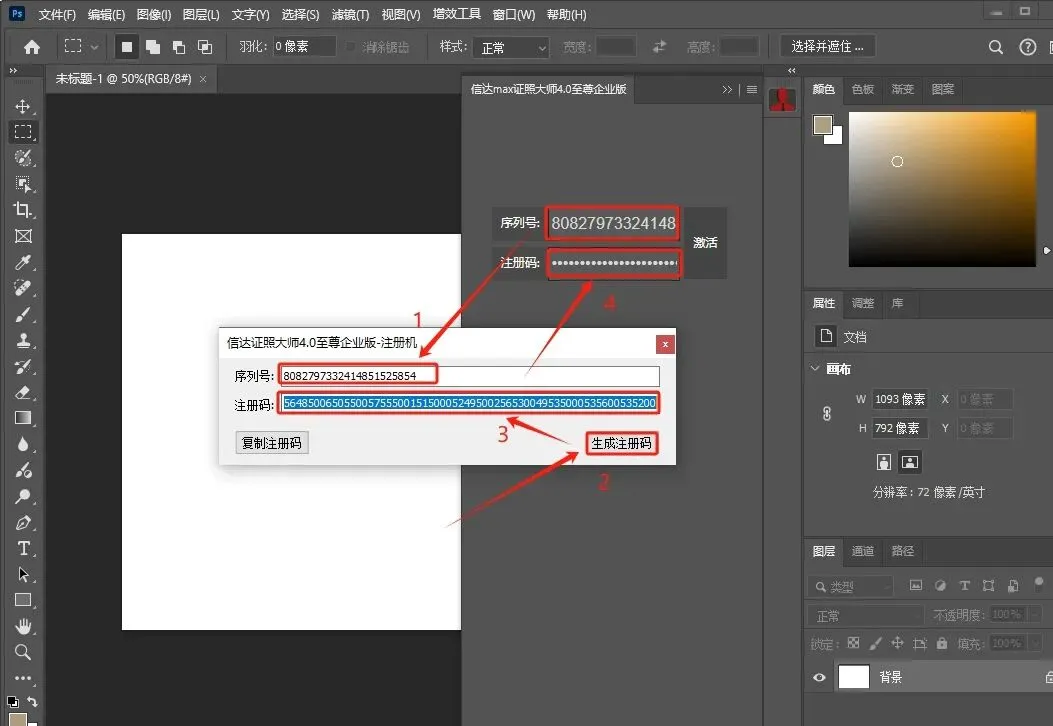Select the Object Selection tool
Screen dimensions: 1053x726
23,184
